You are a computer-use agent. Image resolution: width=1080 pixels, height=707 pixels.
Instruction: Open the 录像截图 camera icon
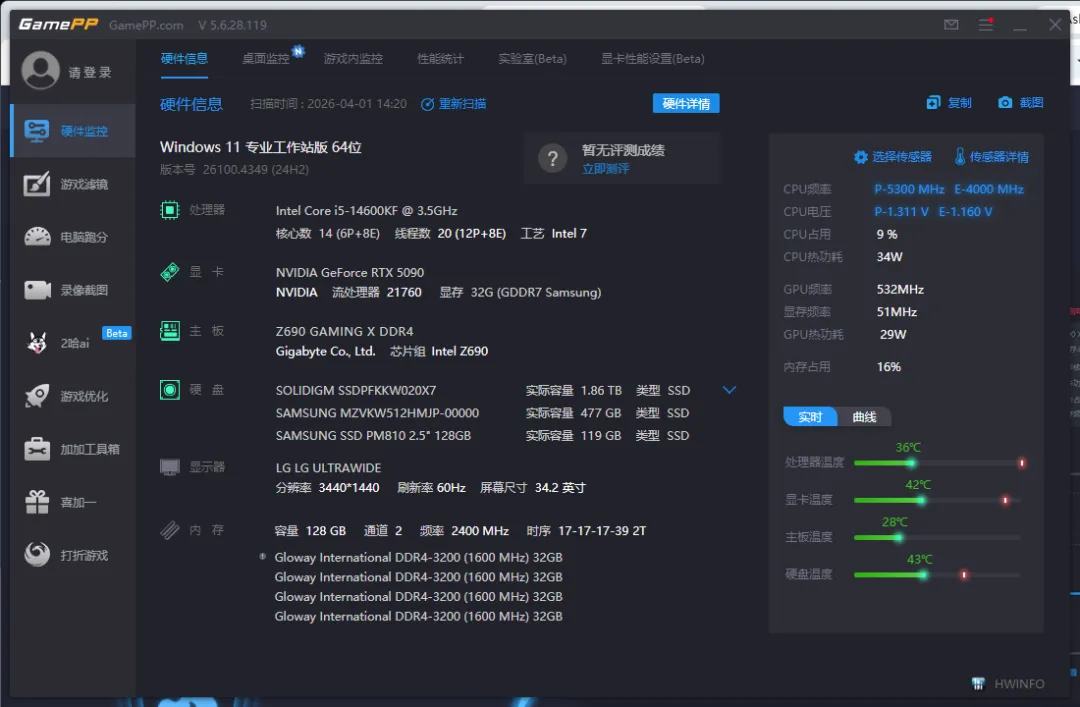click(37, 290)
